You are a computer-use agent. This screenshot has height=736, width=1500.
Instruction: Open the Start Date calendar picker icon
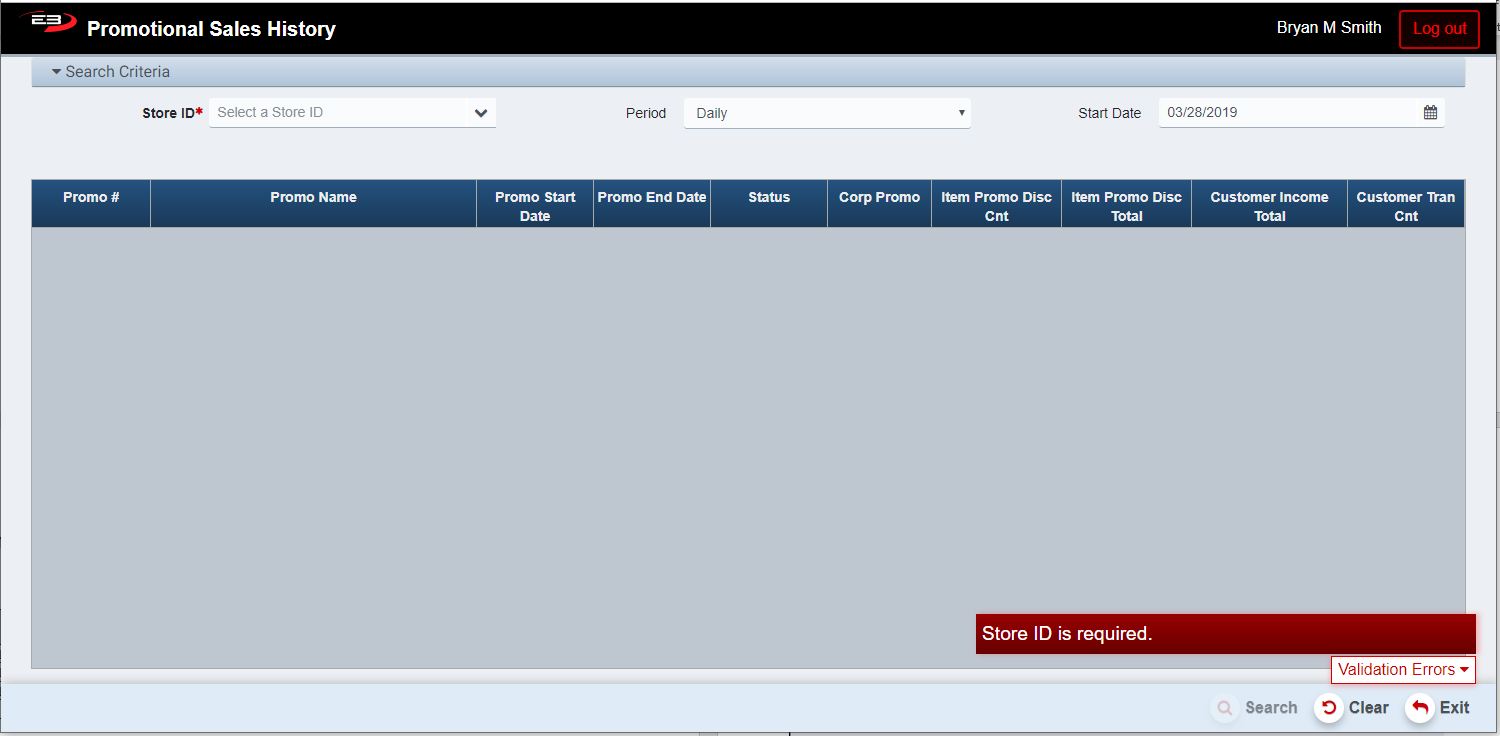click(x=1430, y=113)
